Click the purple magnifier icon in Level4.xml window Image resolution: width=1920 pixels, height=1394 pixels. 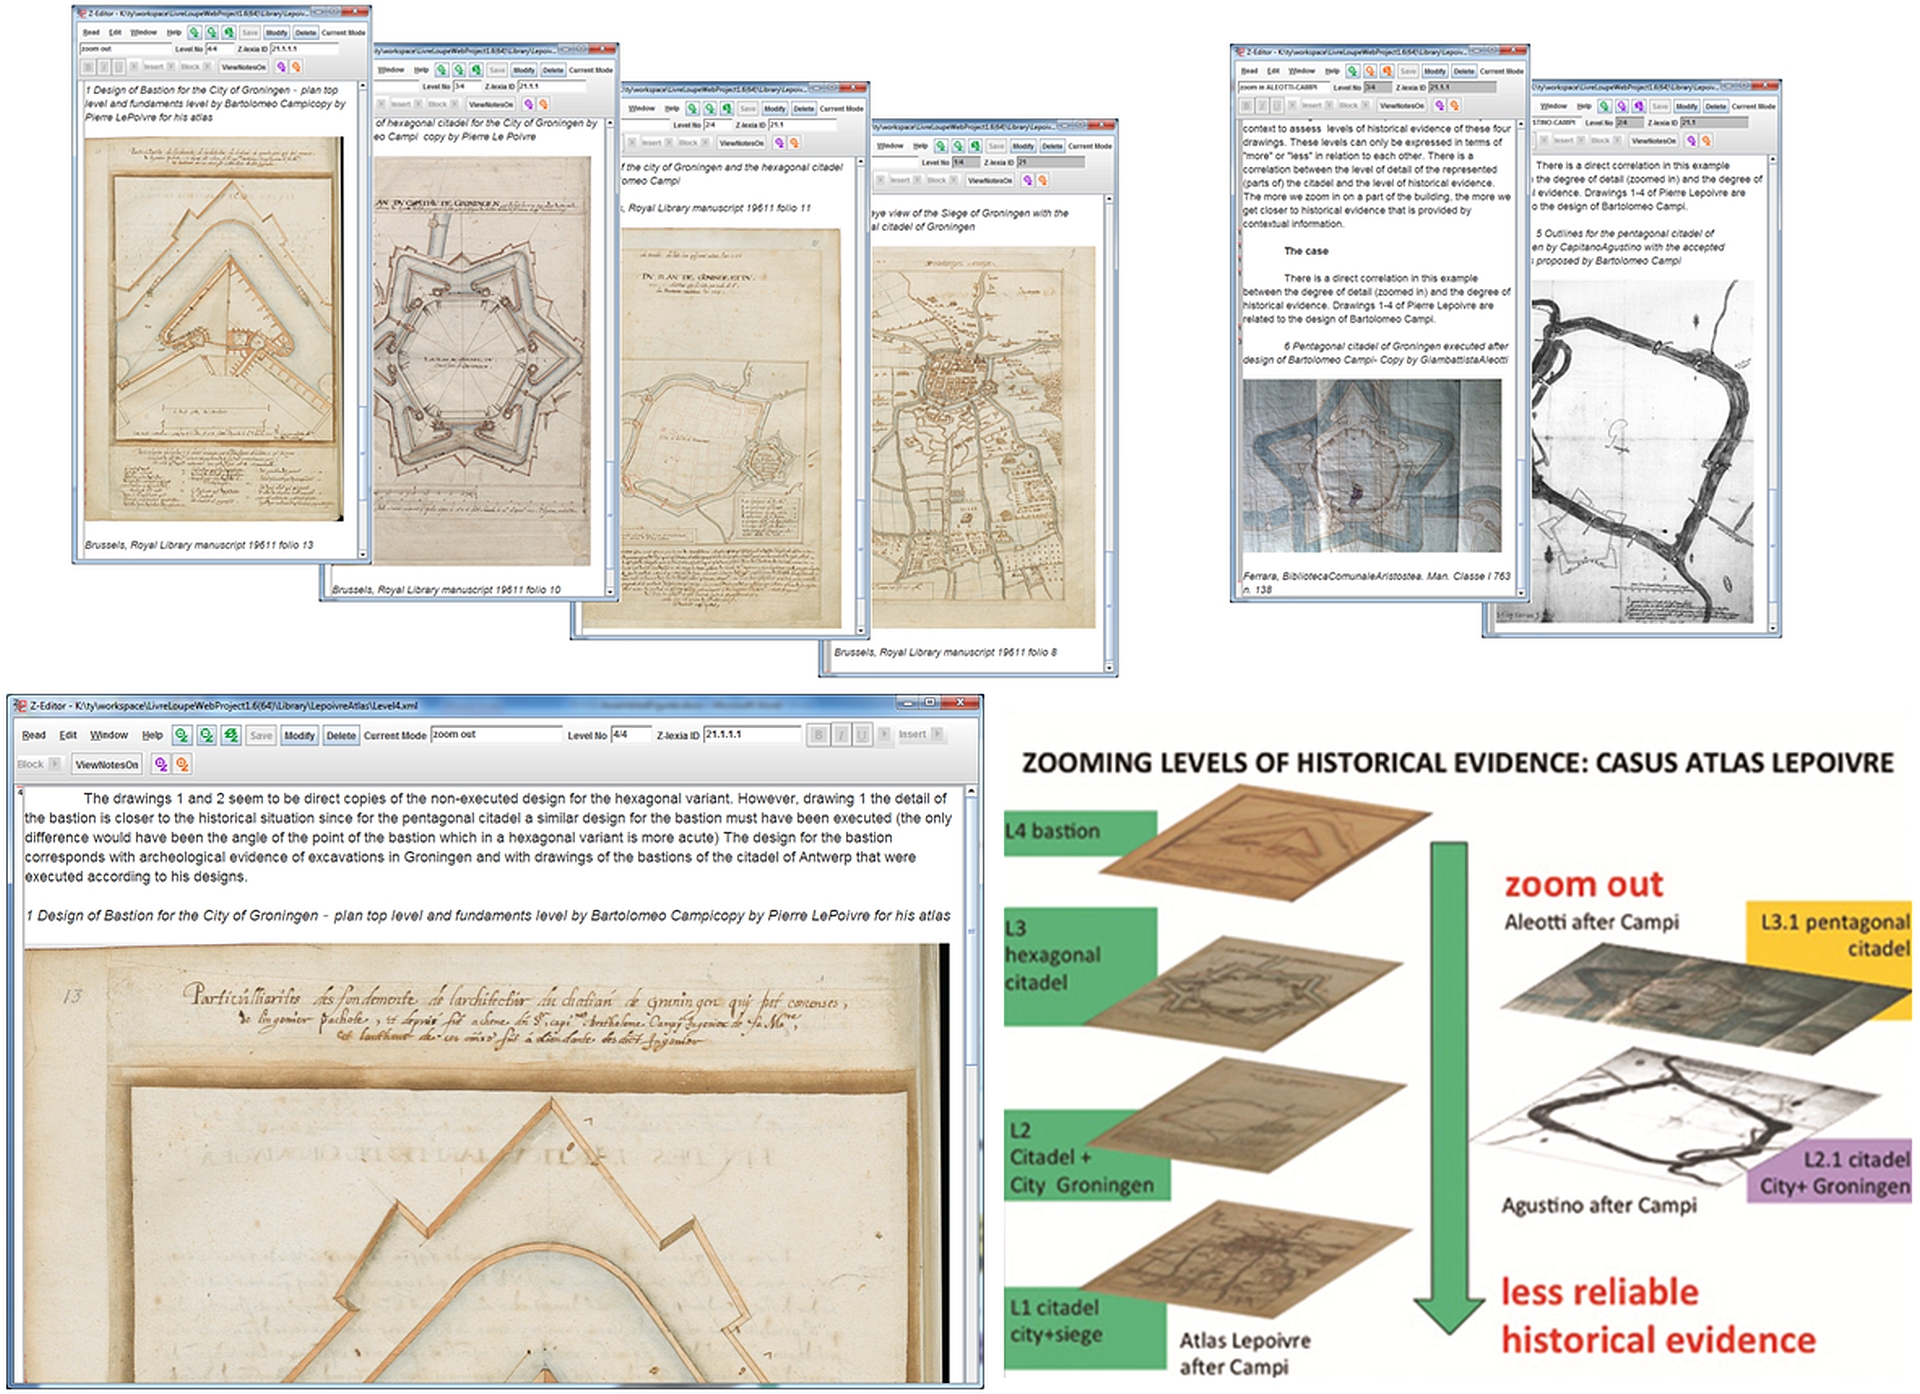pos(161,764)
